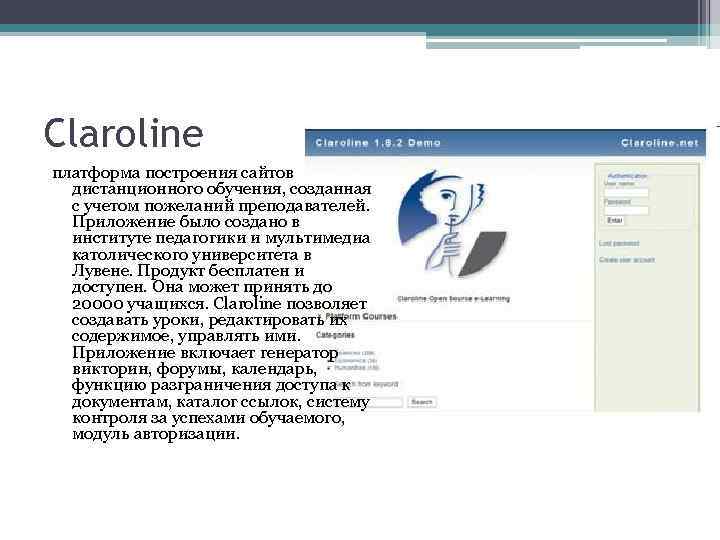Click text "модуль авторизации."
This screenshot has width=720, height=540.
point(156,434)
